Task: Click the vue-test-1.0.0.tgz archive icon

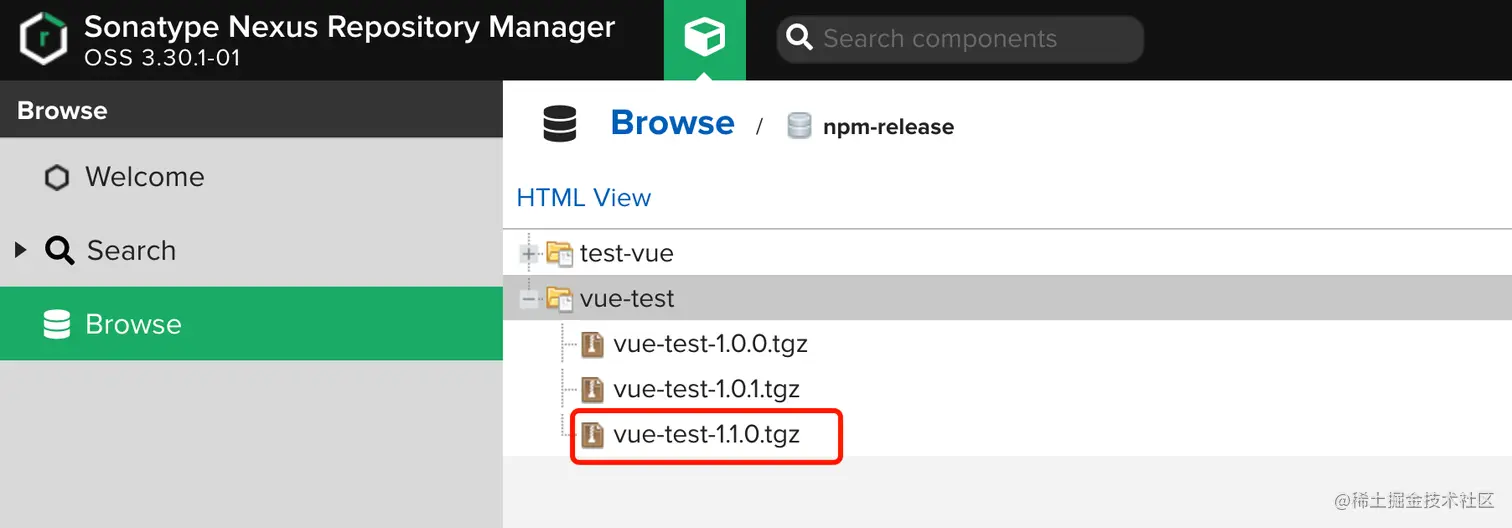Action: (x=593, y=344)
